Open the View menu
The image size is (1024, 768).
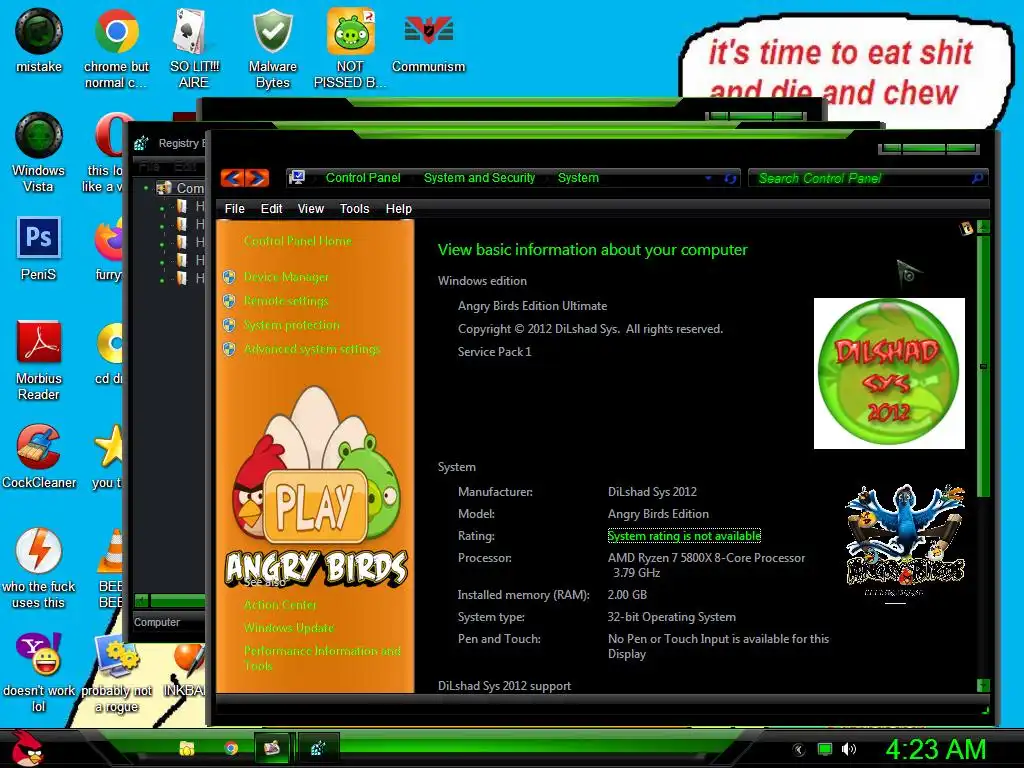coord(310,208)
